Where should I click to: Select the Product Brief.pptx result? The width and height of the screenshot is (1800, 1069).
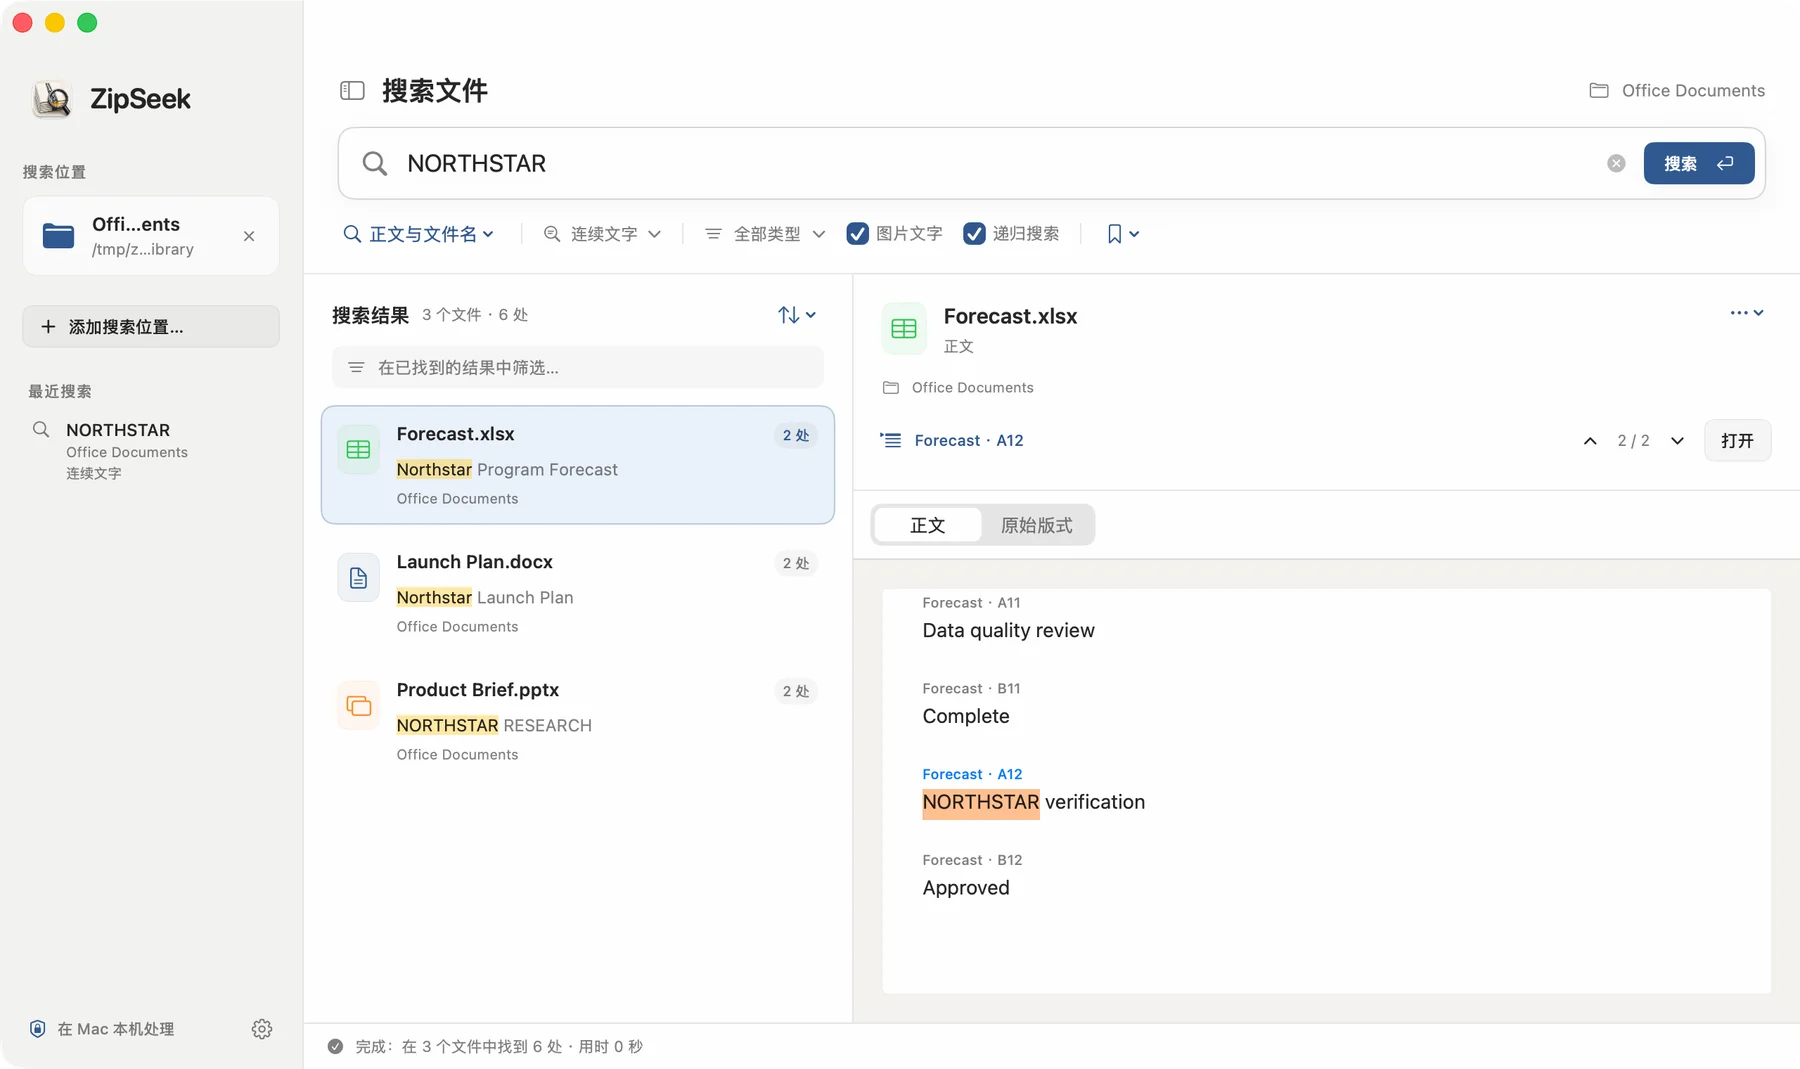click(x=578, y=721)
